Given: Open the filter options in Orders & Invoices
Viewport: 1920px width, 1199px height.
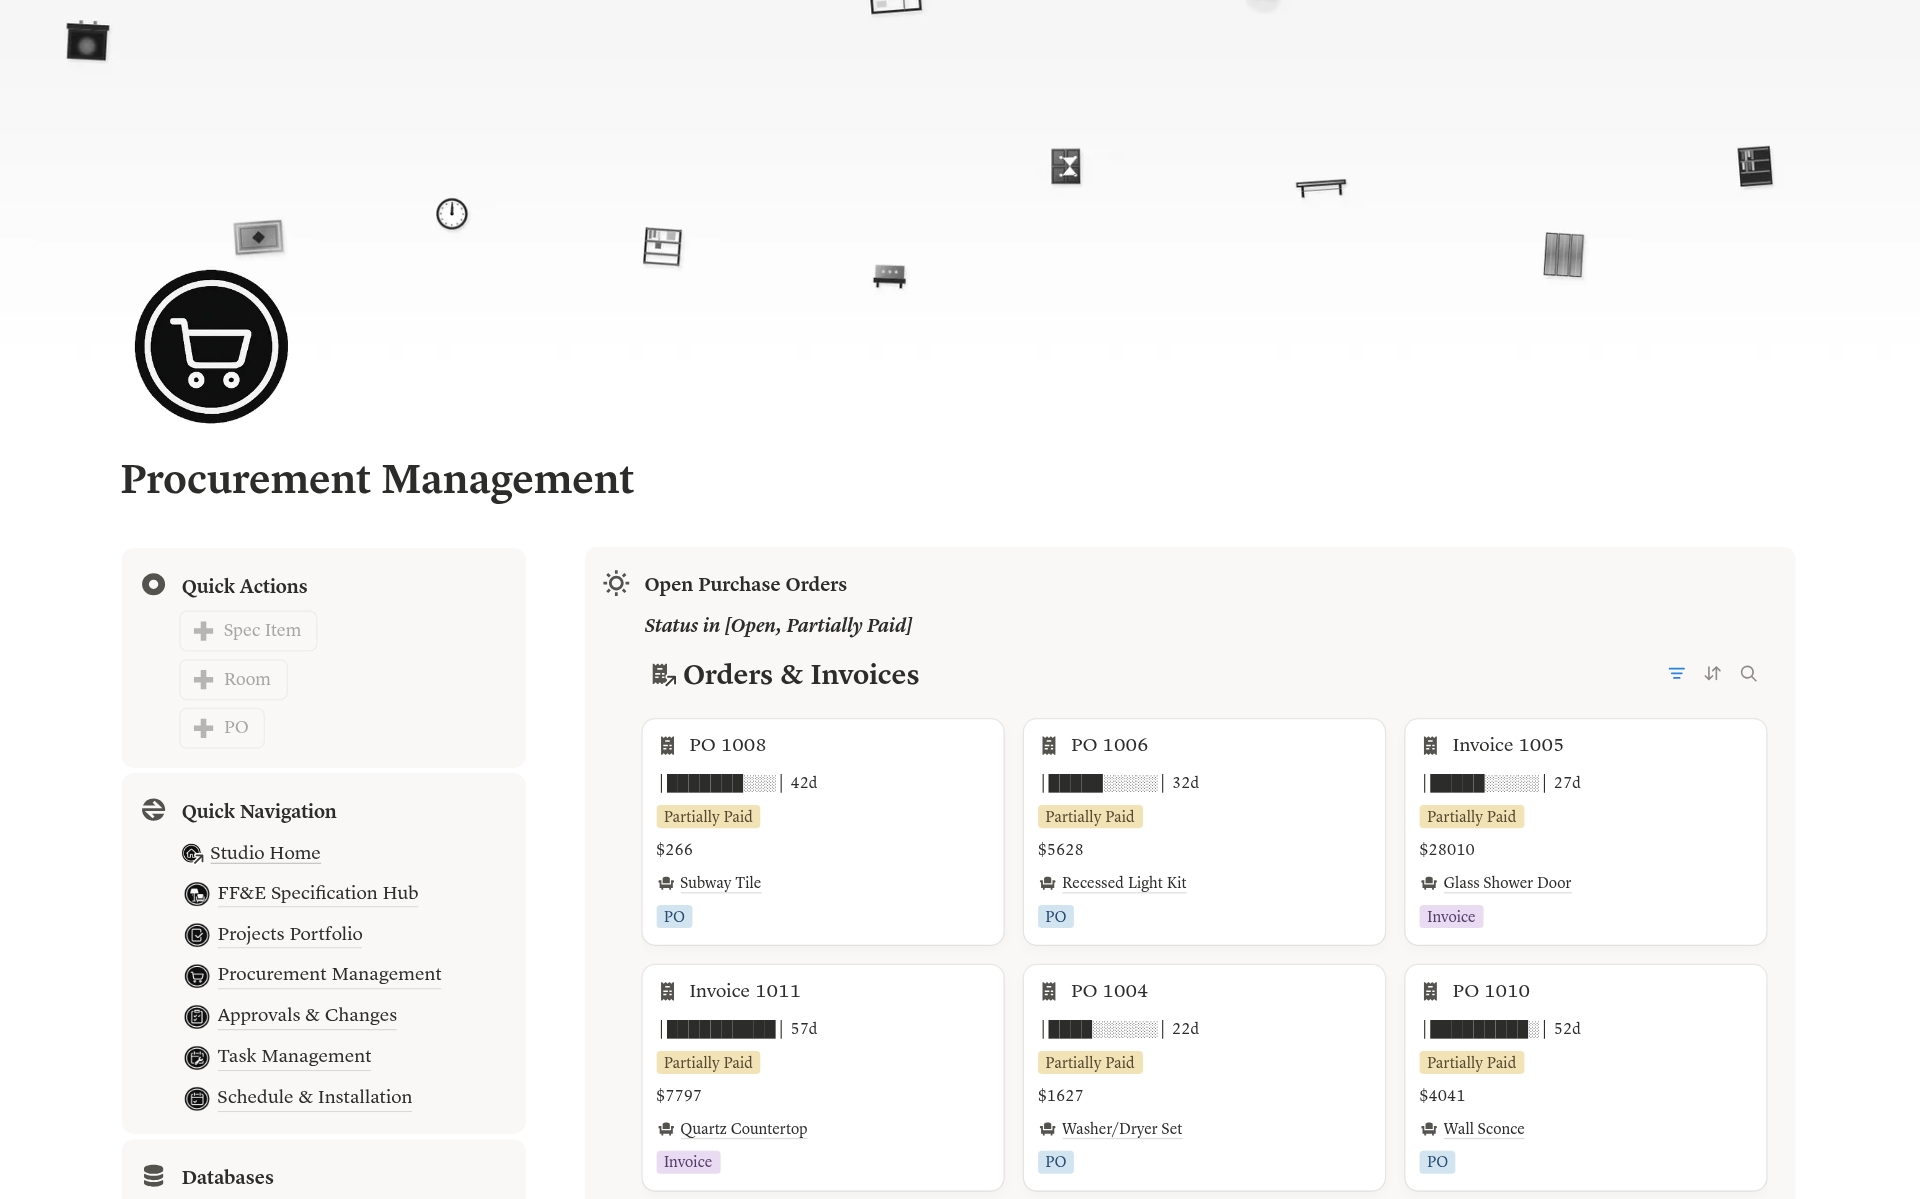Looking at the screenshot, I should click(x=1676, y=673).
